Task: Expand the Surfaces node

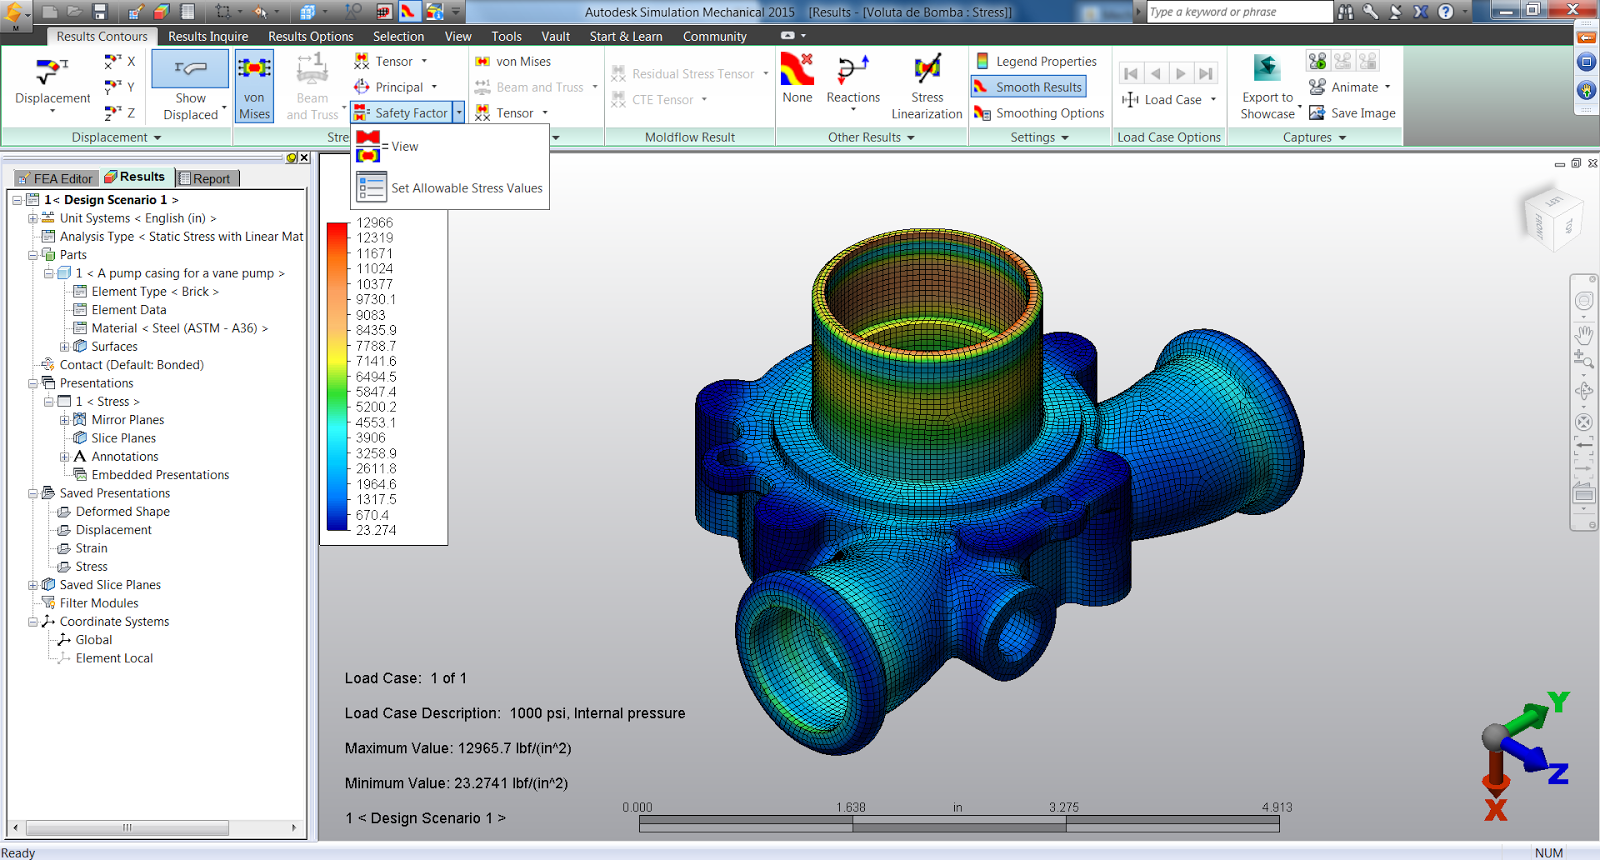Action: pyautogui.click(x=65, y=347)
